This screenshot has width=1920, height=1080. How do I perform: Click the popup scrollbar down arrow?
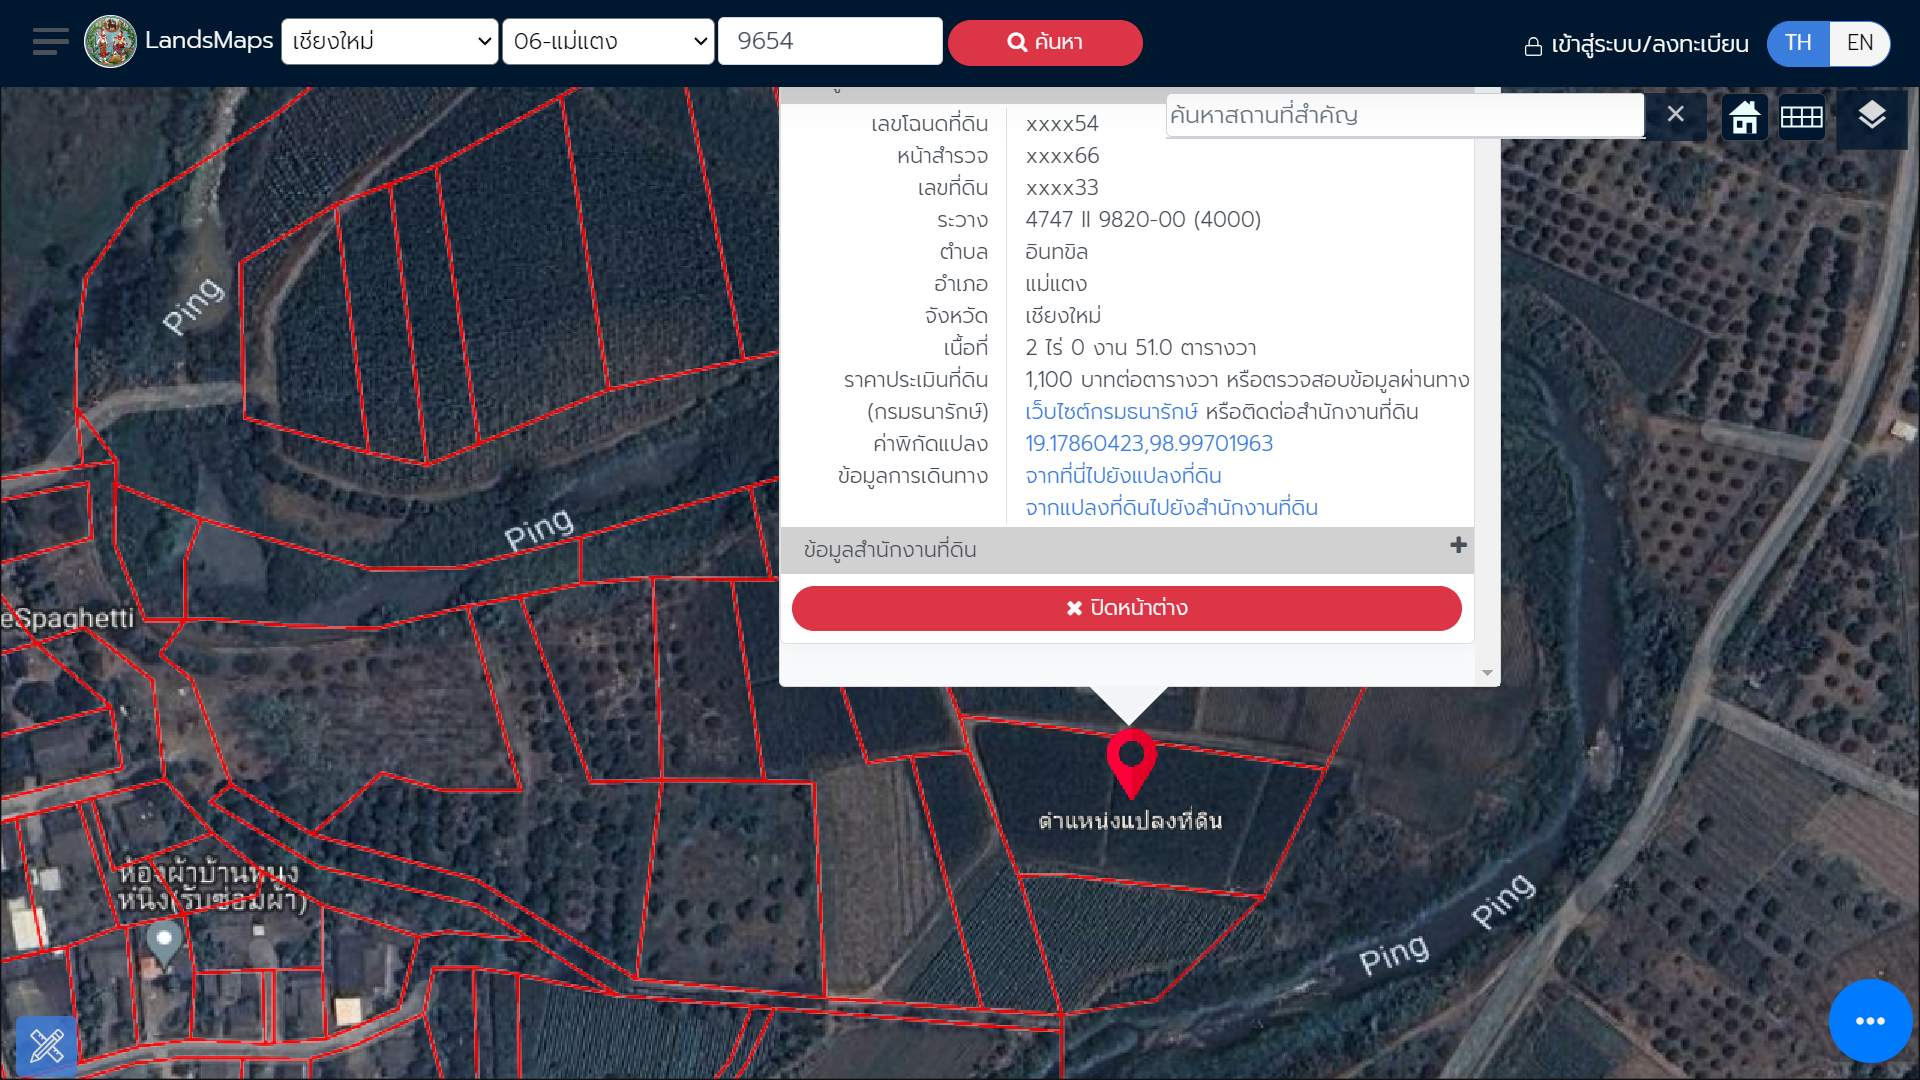[1487, 673]
